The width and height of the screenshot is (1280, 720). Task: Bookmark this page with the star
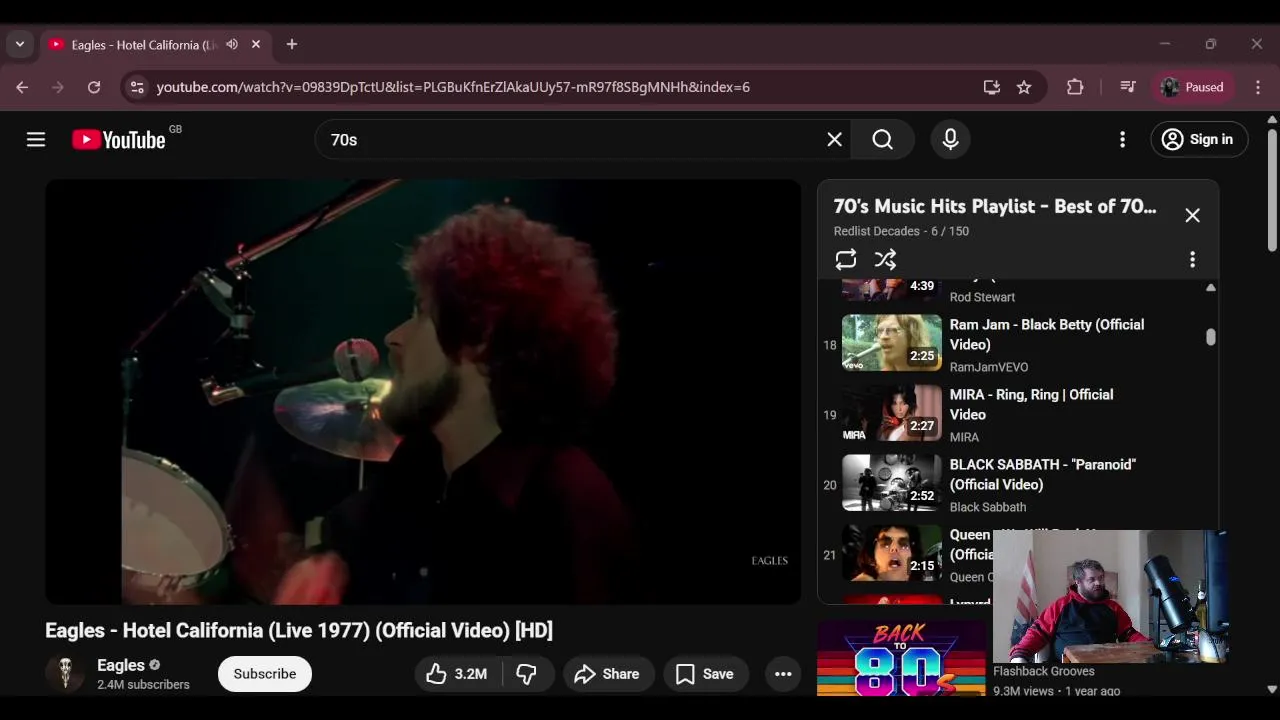(x=1024, y=87)
